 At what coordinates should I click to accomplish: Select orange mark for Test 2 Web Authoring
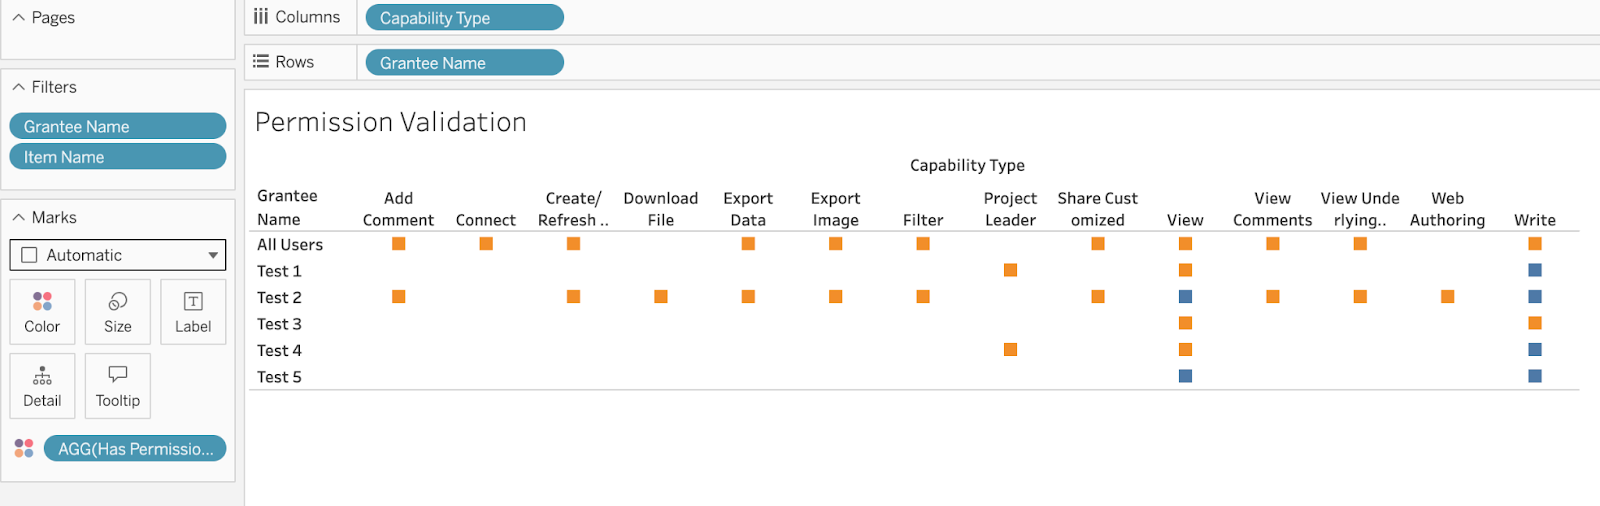pyautogui.click(x=1447, y=297)
